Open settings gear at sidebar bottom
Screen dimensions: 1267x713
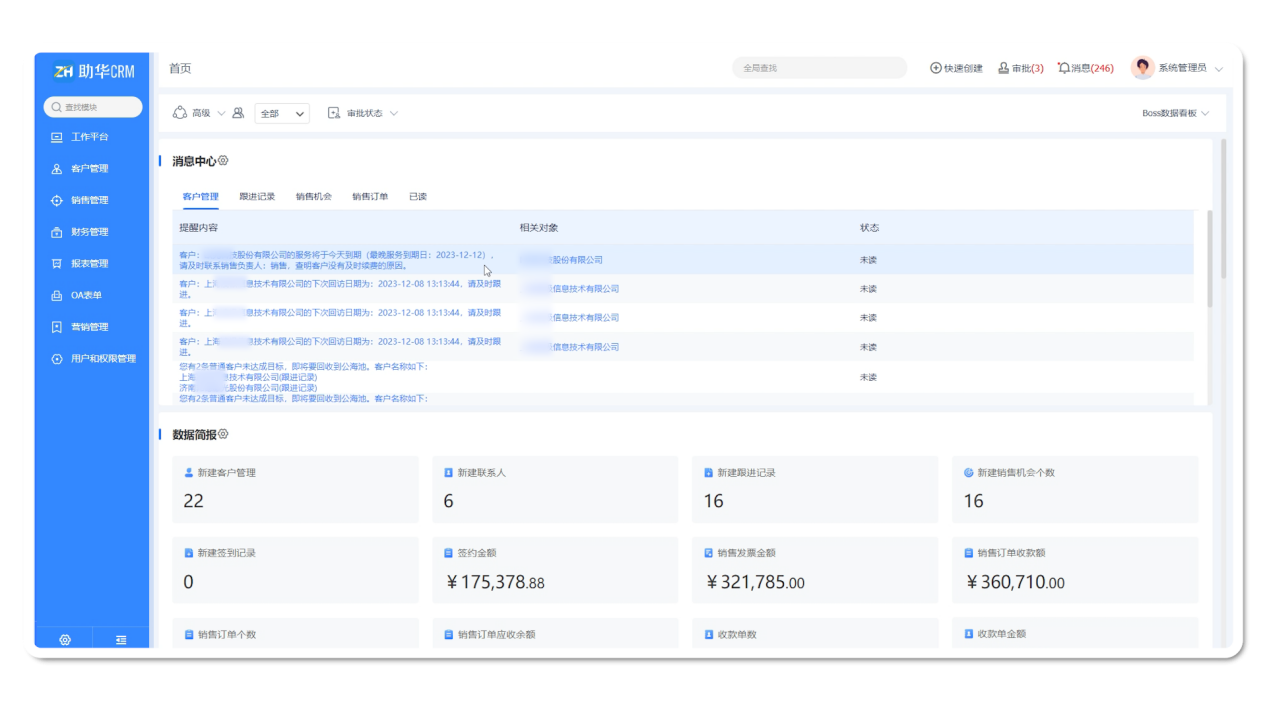(65, 640)
